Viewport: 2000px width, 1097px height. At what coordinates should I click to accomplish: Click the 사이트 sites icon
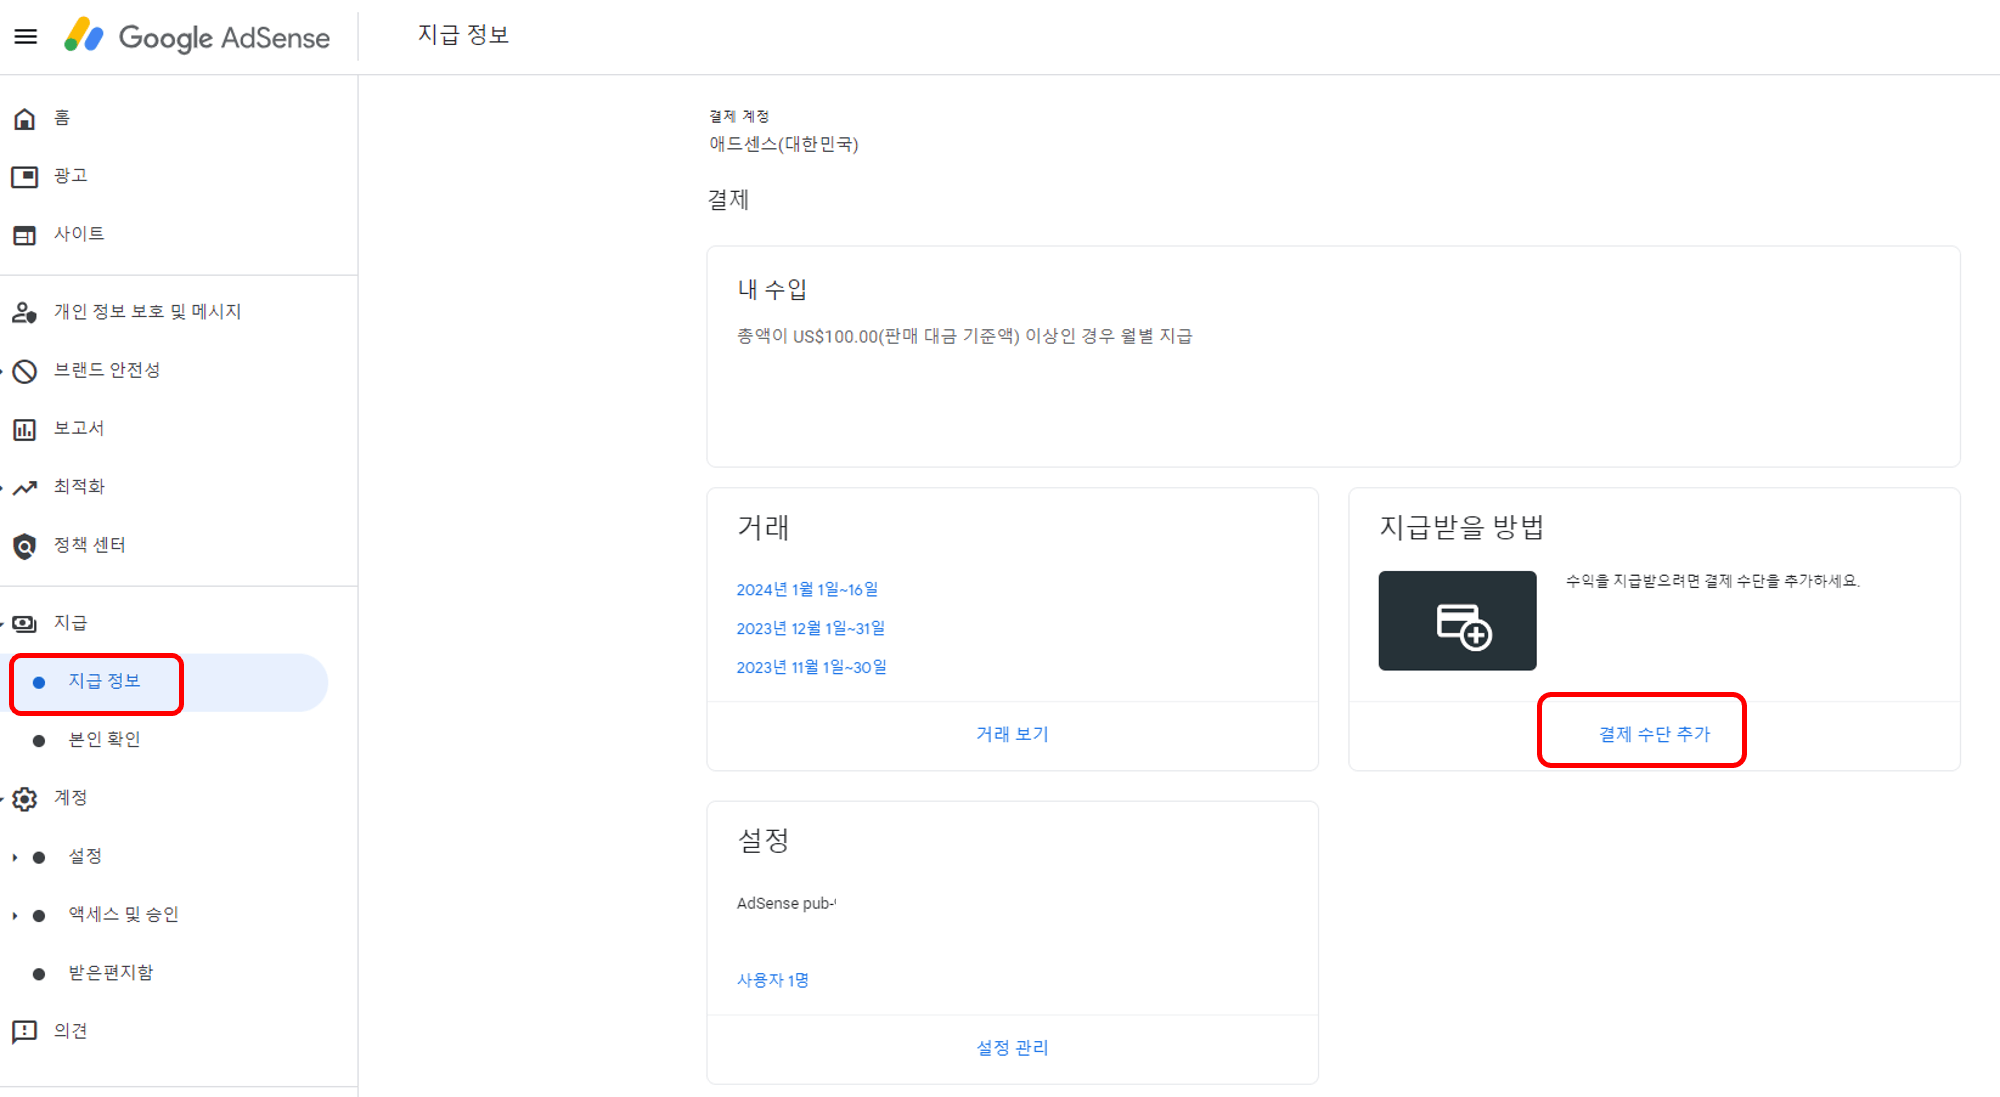[25, 235]
